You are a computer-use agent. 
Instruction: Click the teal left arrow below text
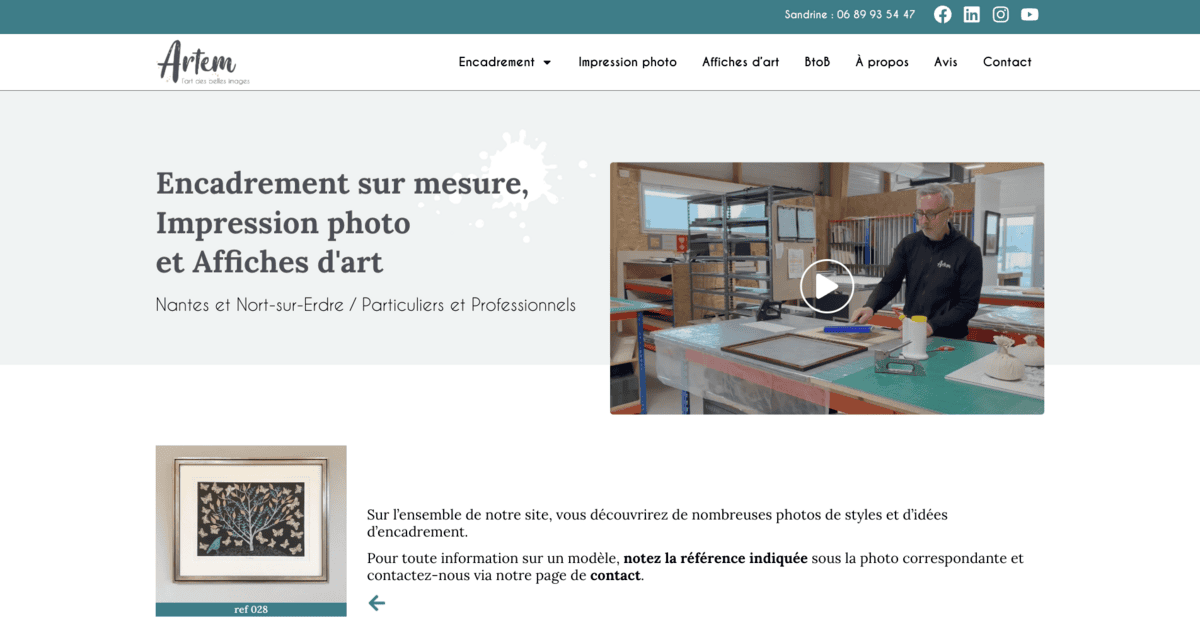(x=376, y=603)
